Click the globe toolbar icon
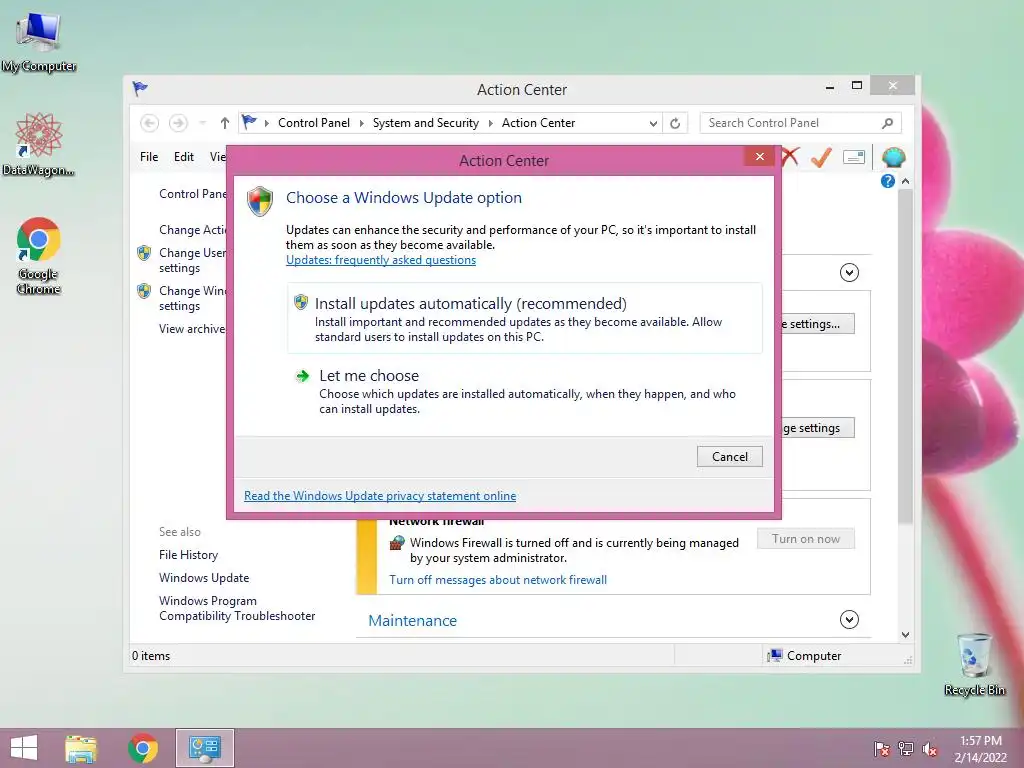Image resolution: width=1024 pixels, height=768 pixels. point(893,157)
